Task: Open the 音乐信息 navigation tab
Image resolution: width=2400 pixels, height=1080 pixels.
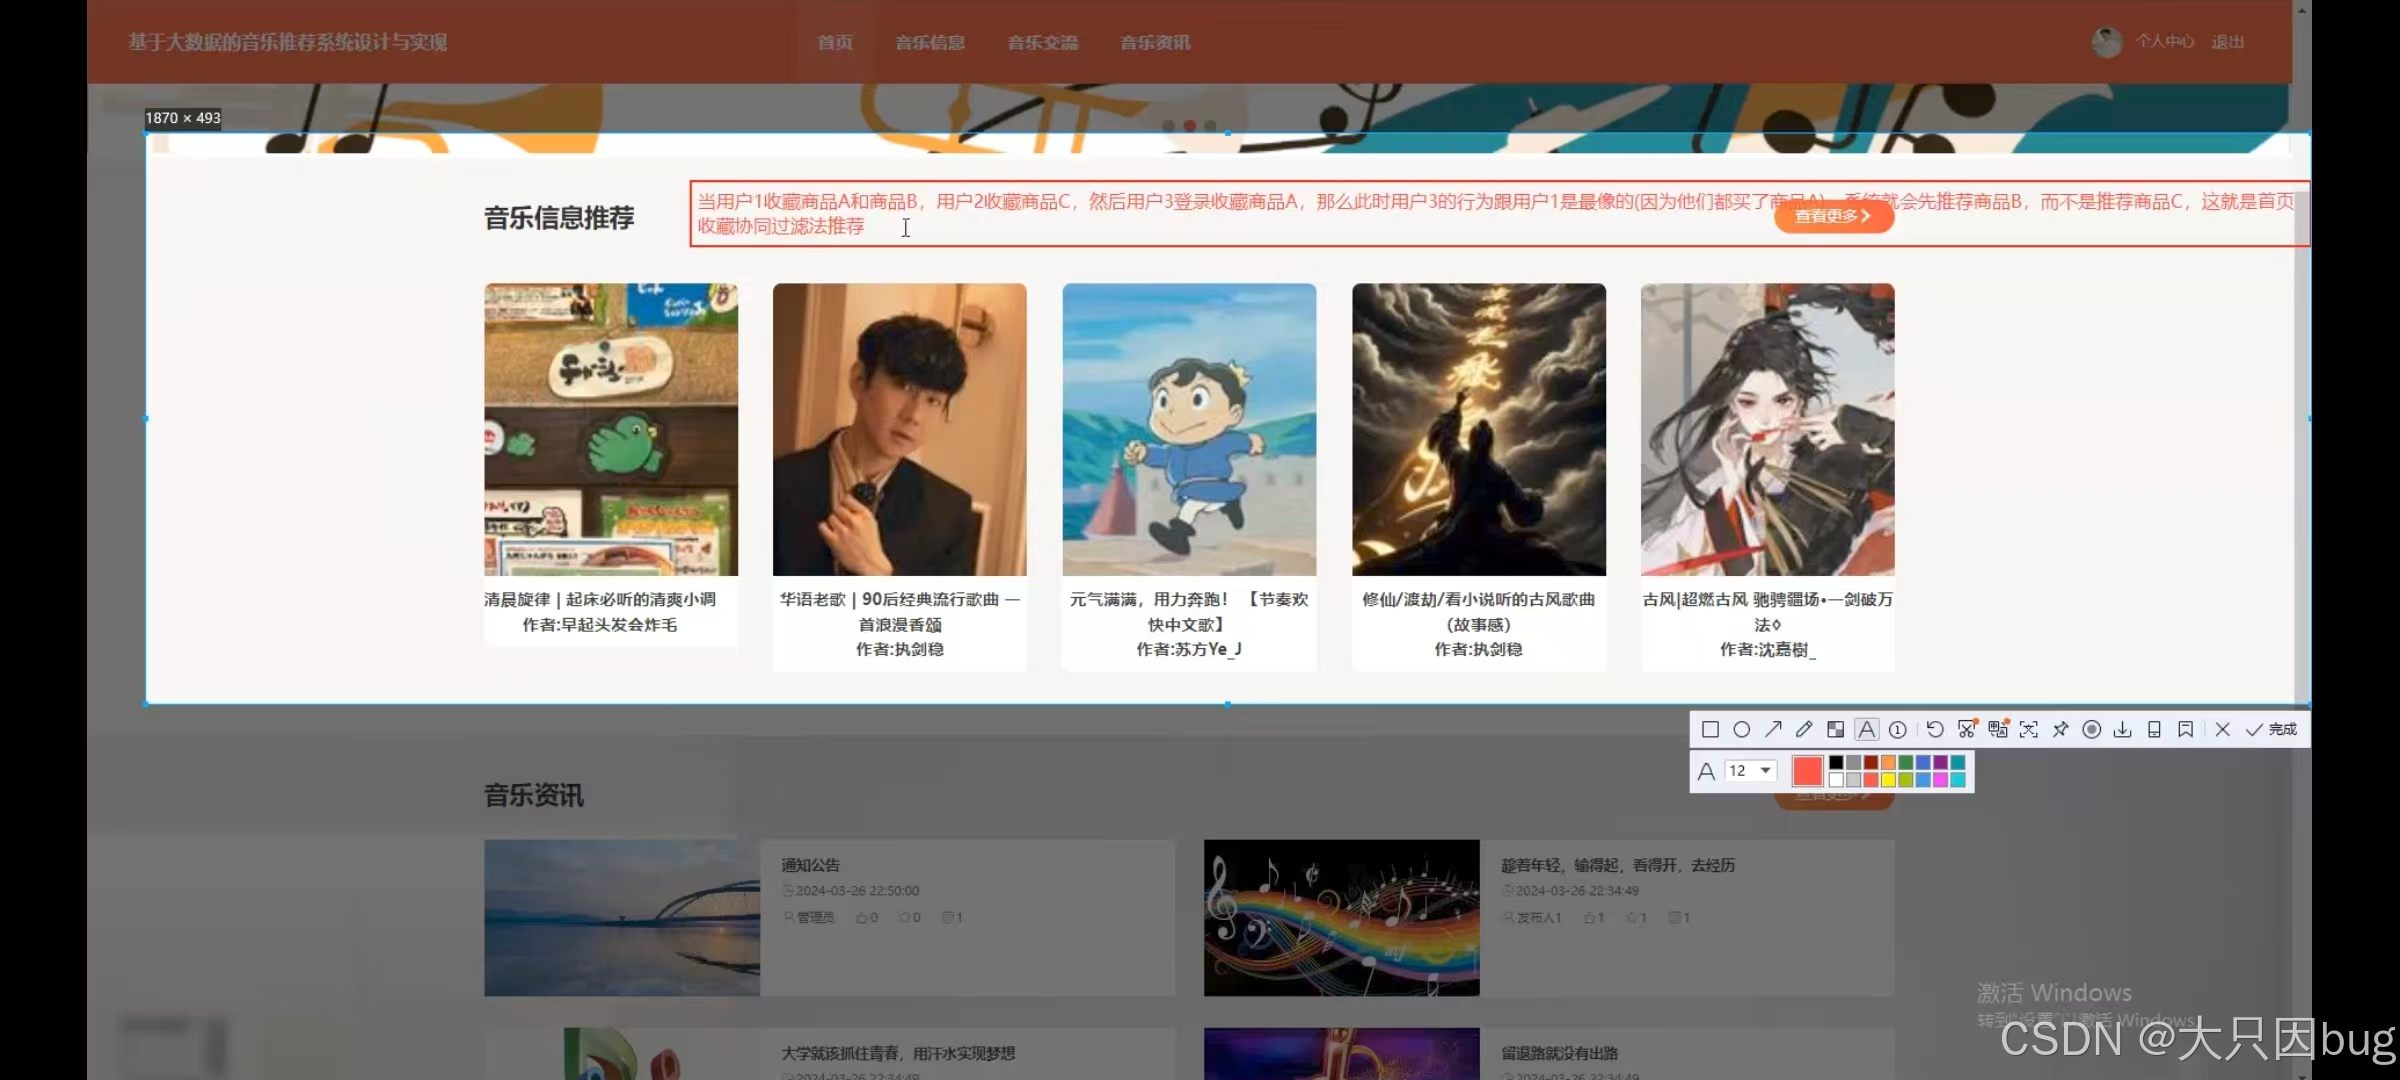Action: (930, 42)
